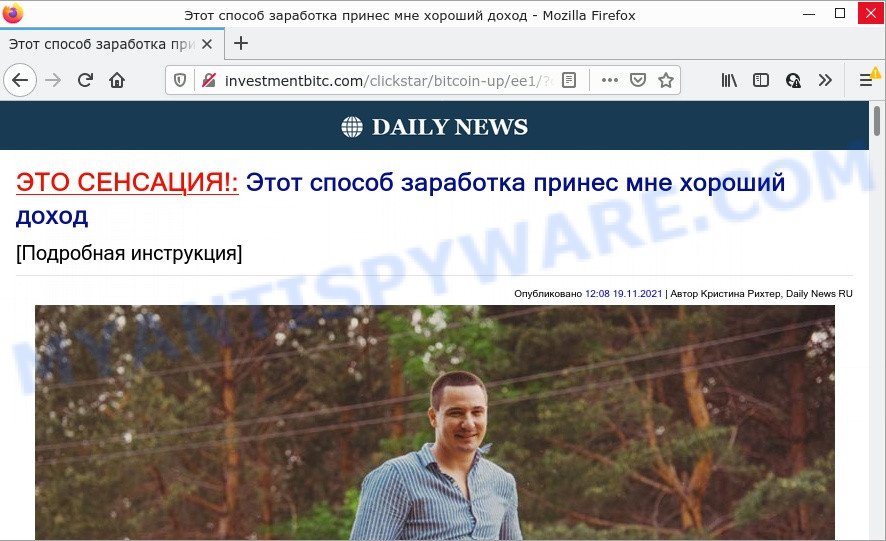Select the tab titled Этот способ заработка
Image resolution: width=886 pixels, height=541 pixels.
tap(102, 44)
